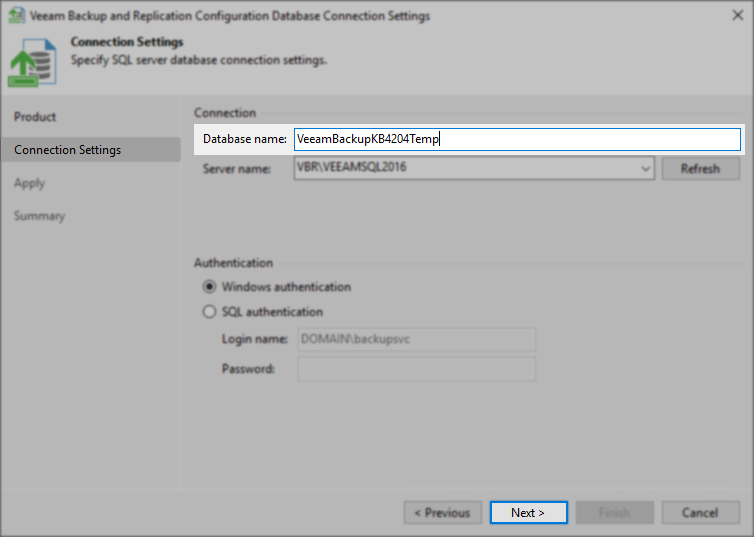The image size is (754, 537).
Task: Click the bold Connection Settings header title
Action: point(127,42)
